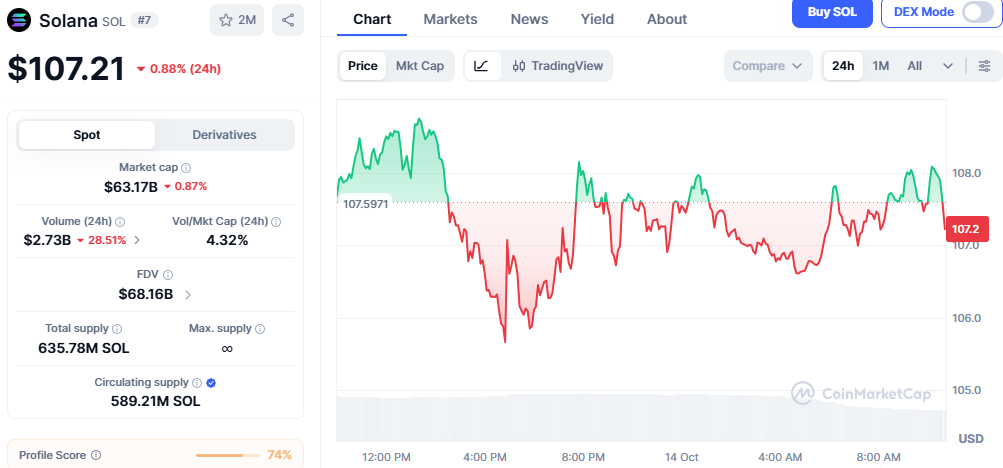Add Solana to watchlist via star button
The image size is (1003, 468).
237,20
